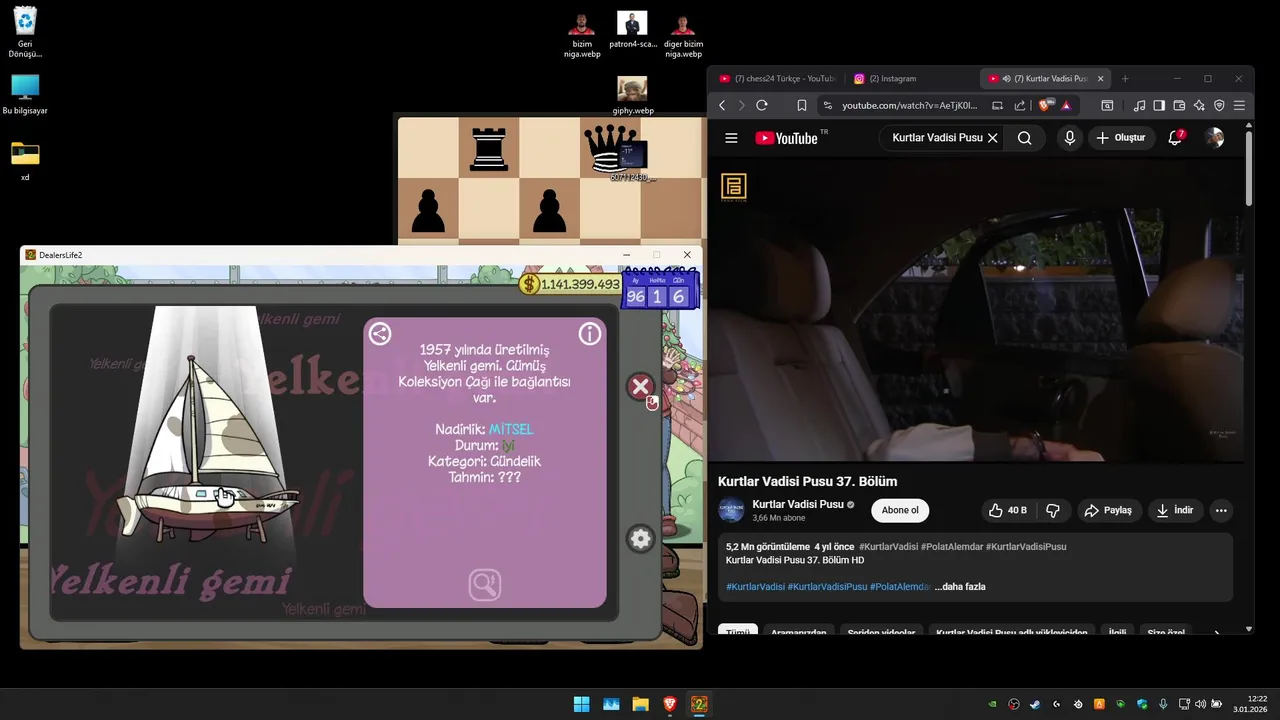Viewport: 1280px width, 720px height.
Task: Open Kurtlar Vadisi Pusu channel name
Action: pos(798,504)
